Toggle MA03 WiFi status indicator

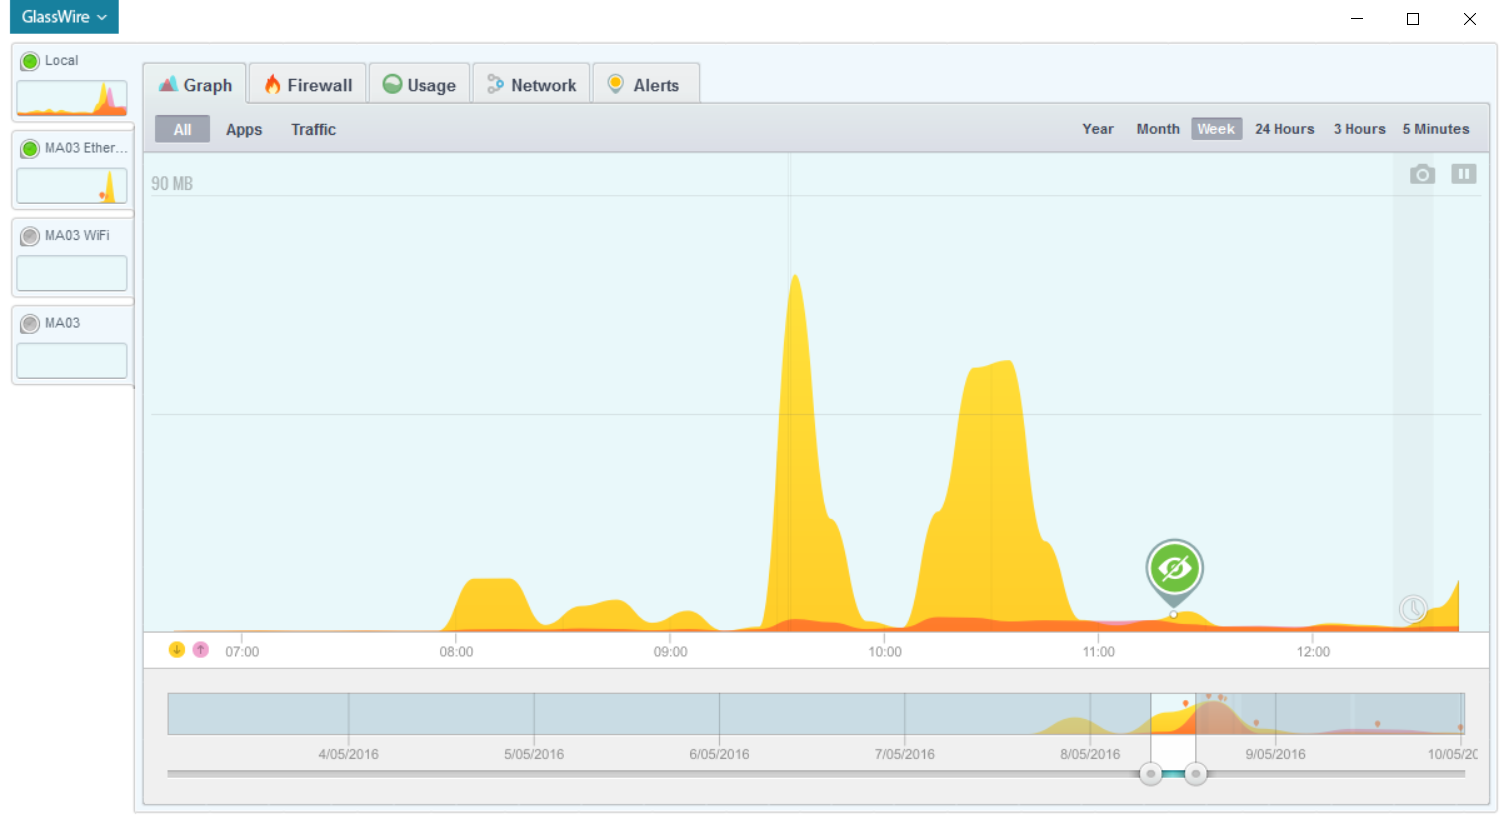(x=30, y=236)
